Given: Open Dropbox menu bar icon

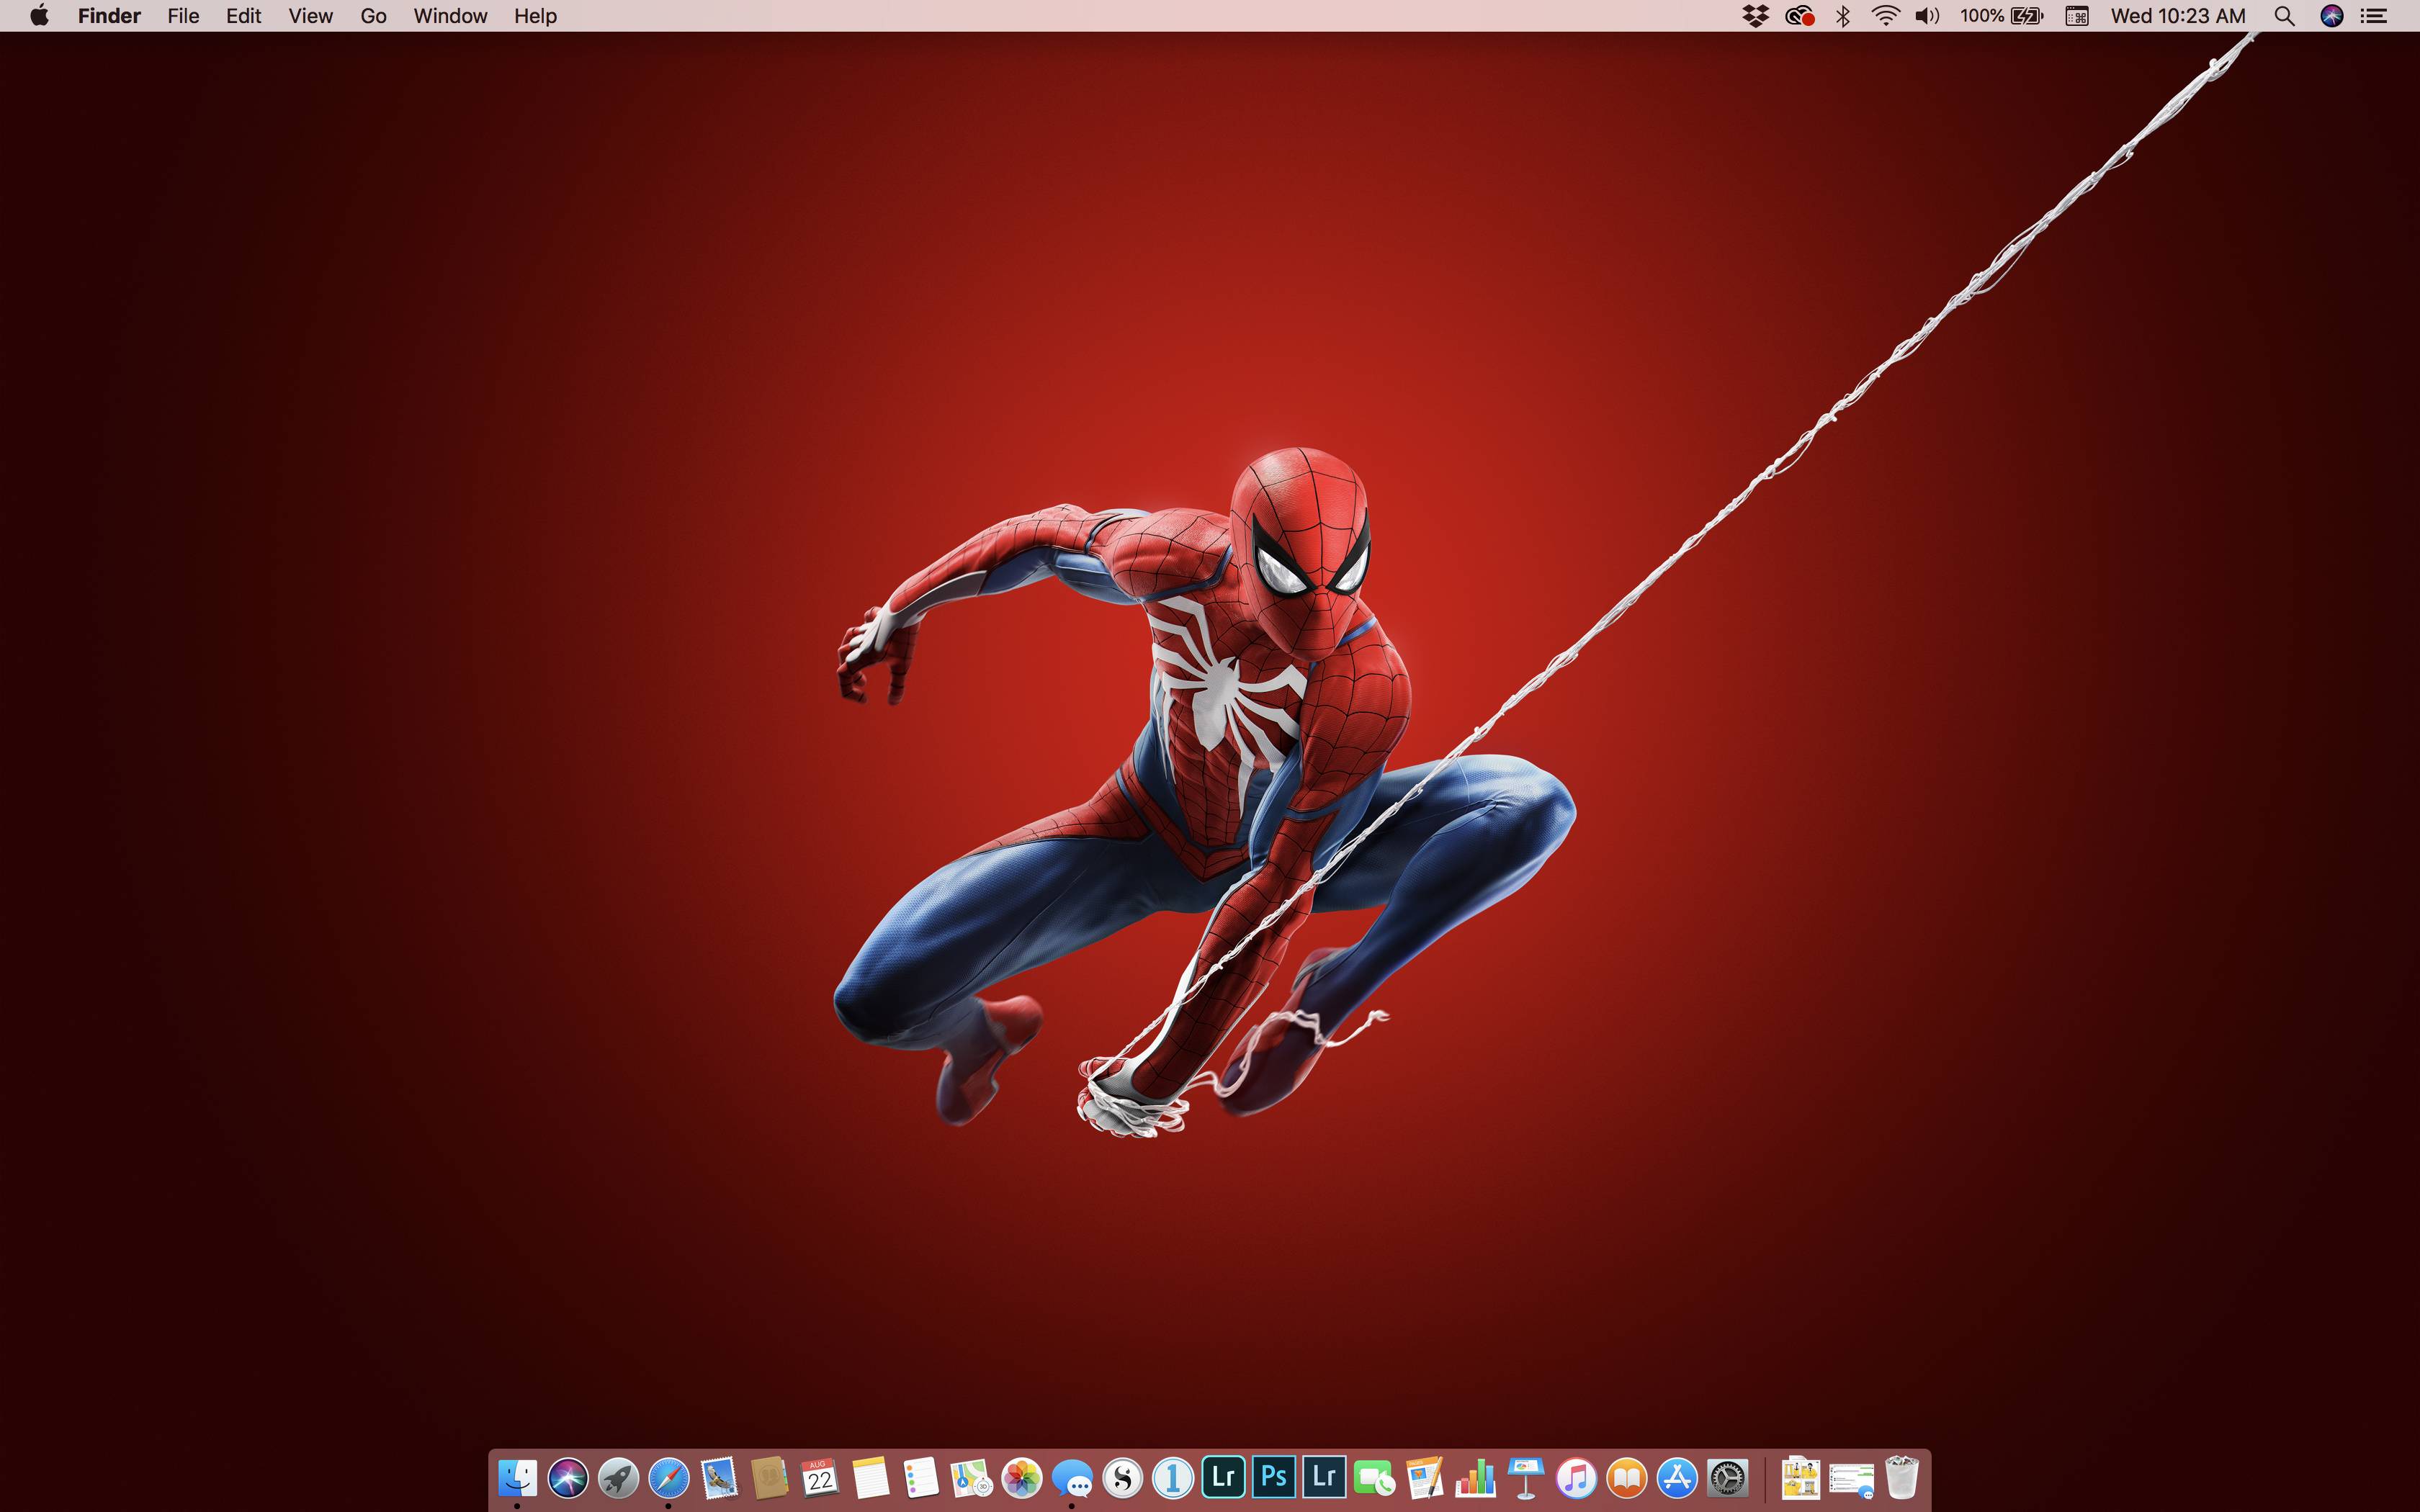Looking at the screenshot, I should tap(1755, 16).
